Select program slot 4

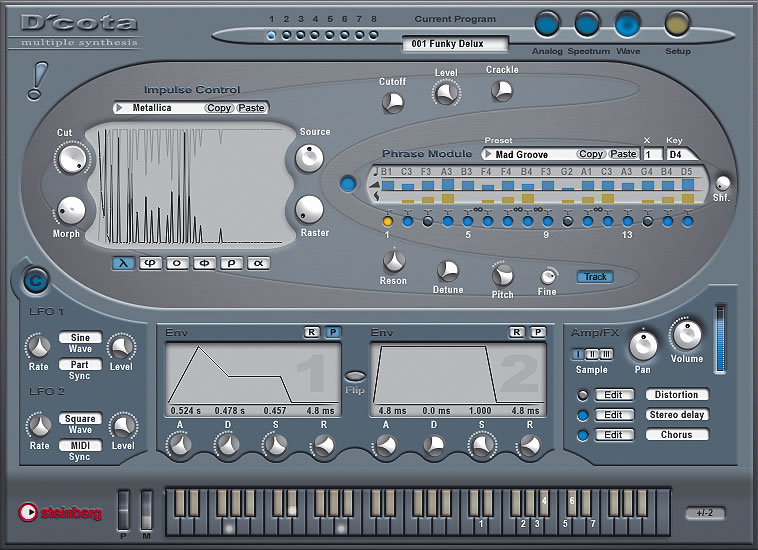coord(315,35)
